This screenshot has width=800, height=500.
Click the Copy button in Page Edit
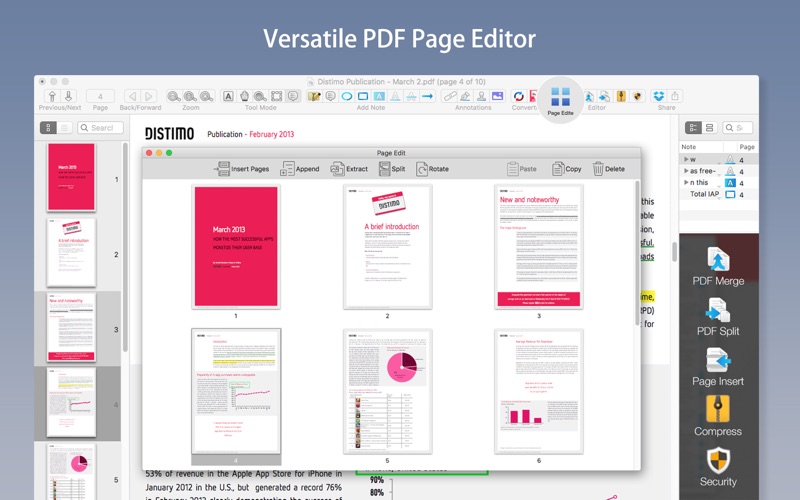(x=566, y=169)
